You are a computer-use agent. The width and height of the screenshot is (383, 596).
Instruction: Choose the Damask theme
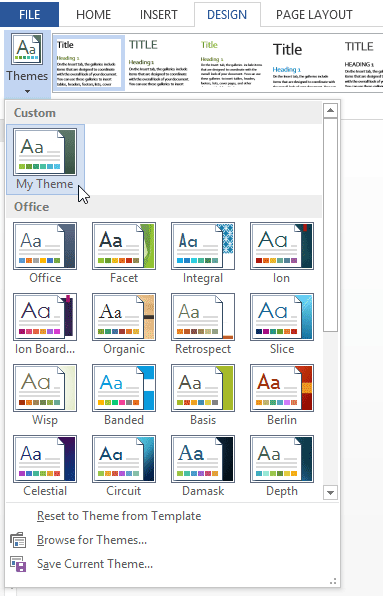coord(203,466)
